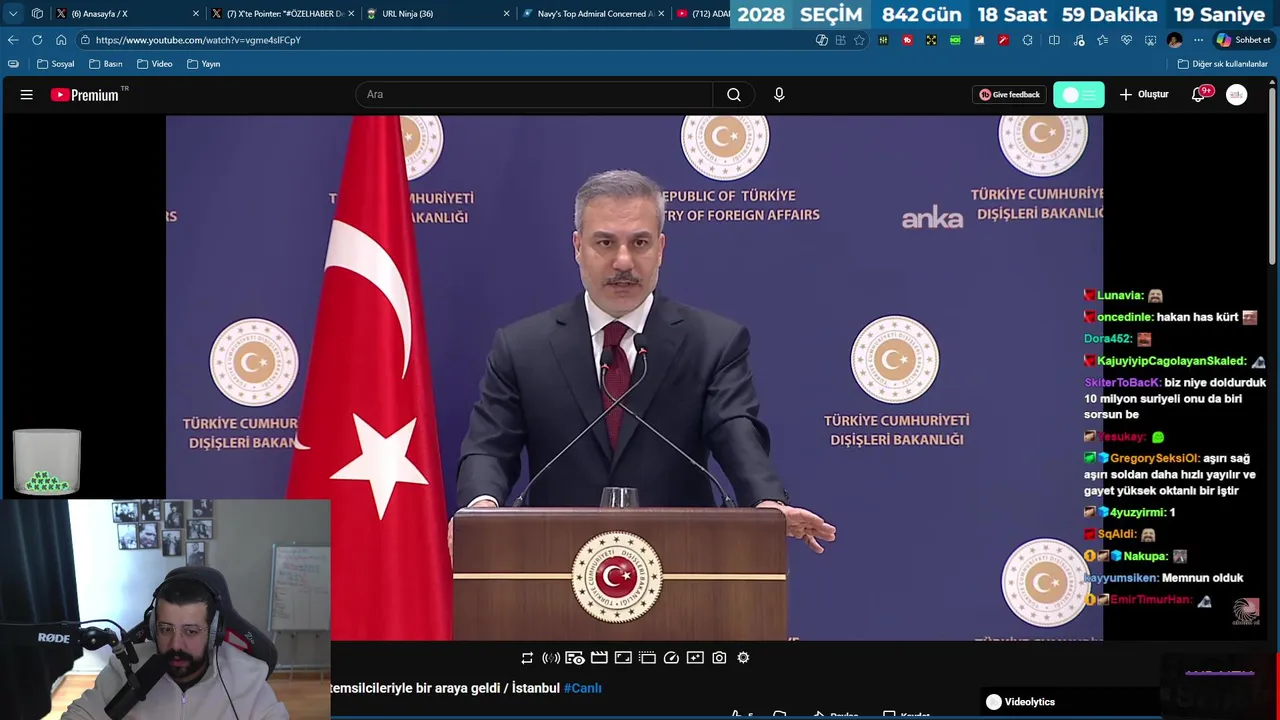The image size is (1280, 720).
Task: Open the workspaces icon next to the tabs
Action: [37, 14]
